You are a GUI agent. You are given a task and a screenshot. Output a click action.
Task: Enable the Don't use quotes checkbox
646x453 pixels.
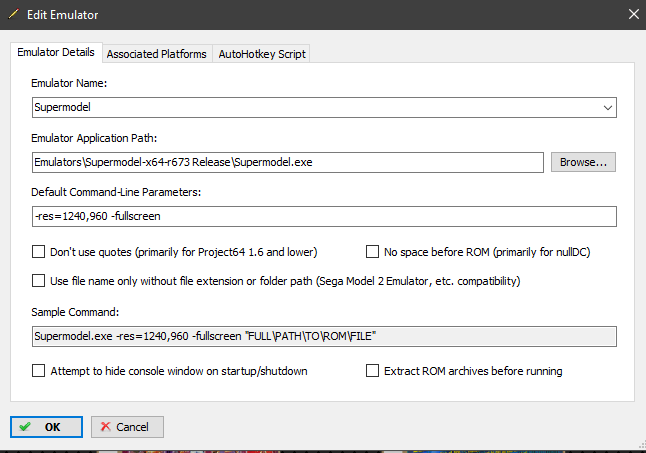(x=38, y=252)
